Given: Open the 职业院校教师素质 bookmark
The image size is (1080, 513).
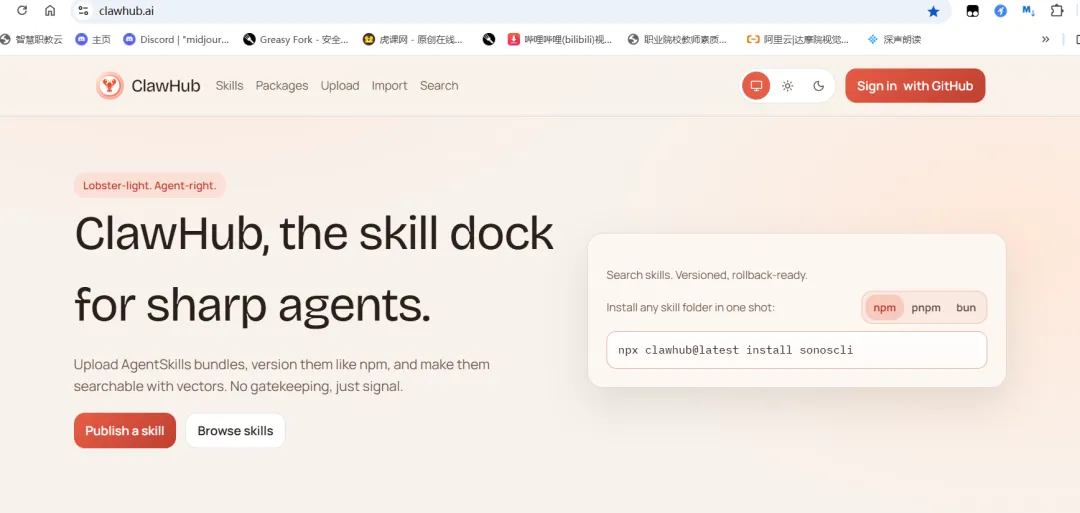Looking at the screenshot, I should pos(677,39).
